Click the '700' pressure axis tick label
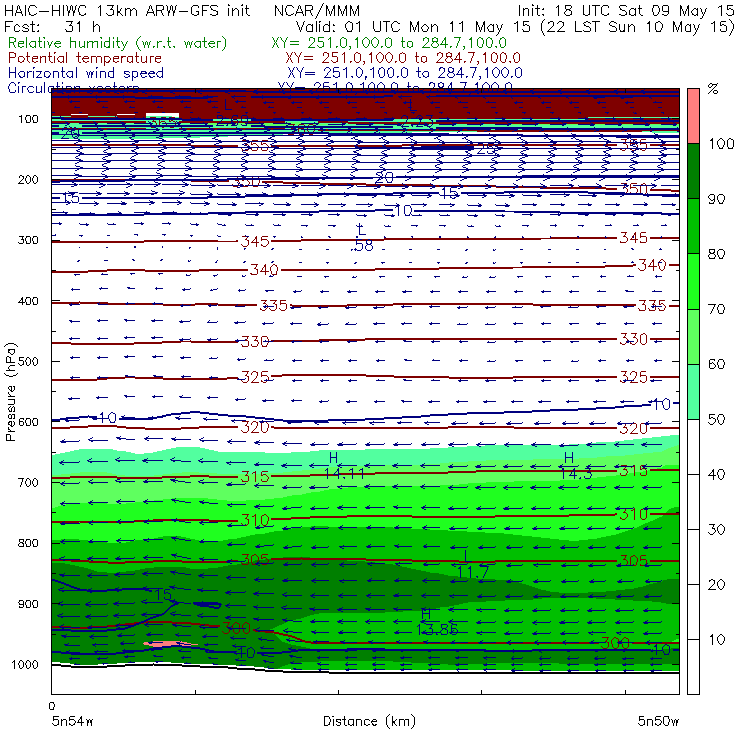This screenshot has width=740, height=740. (28, 483)
